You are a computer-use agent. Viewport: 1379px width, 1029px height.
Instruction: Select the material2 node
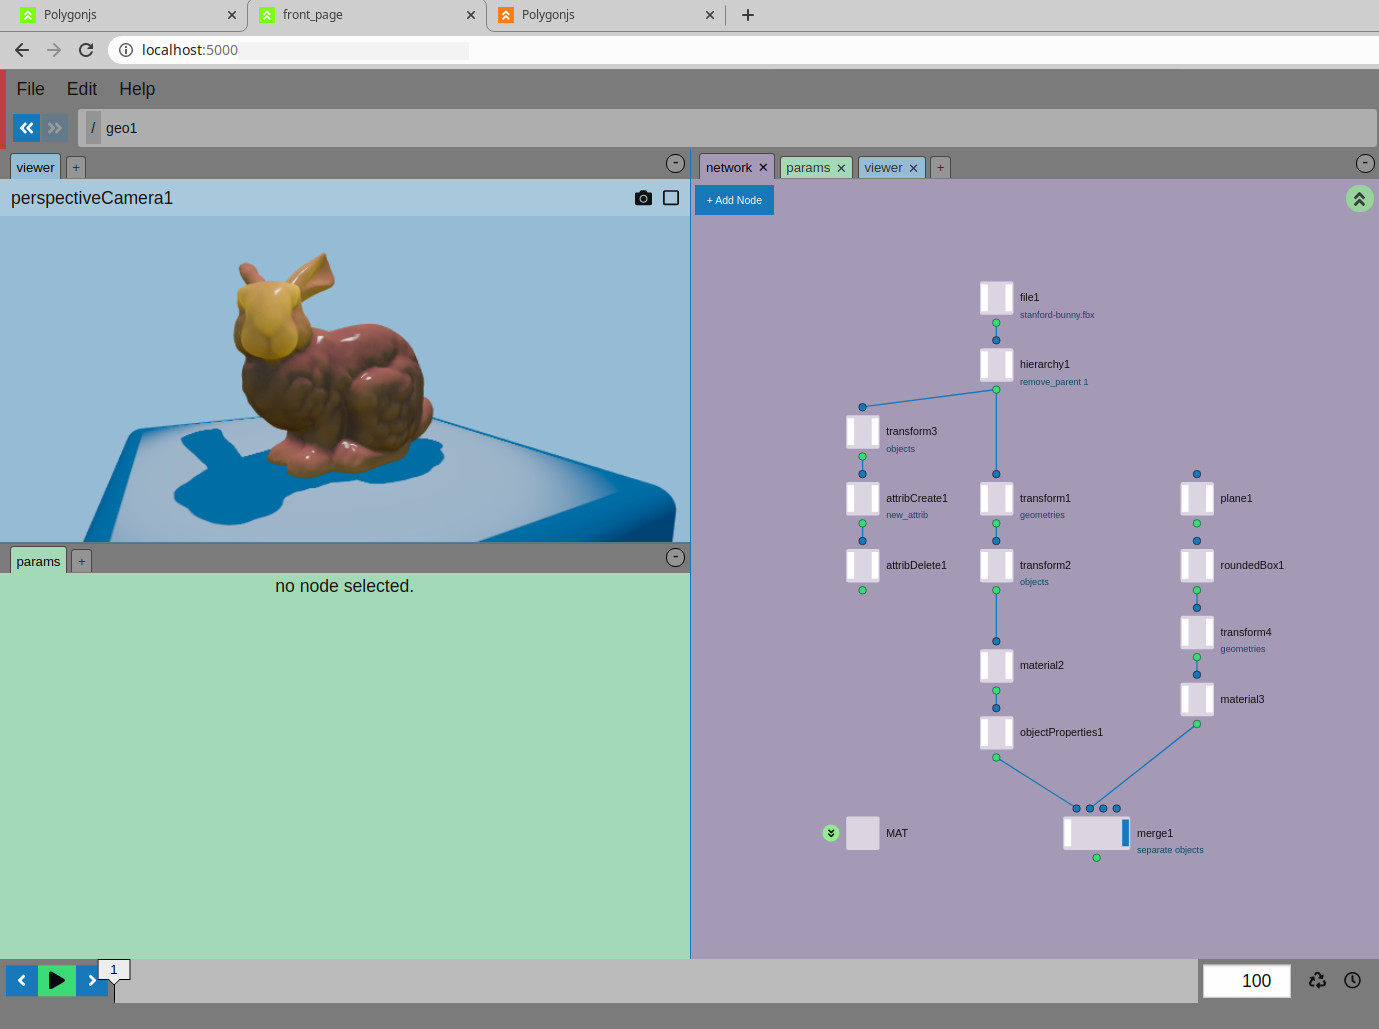click(x=996, y=666)
